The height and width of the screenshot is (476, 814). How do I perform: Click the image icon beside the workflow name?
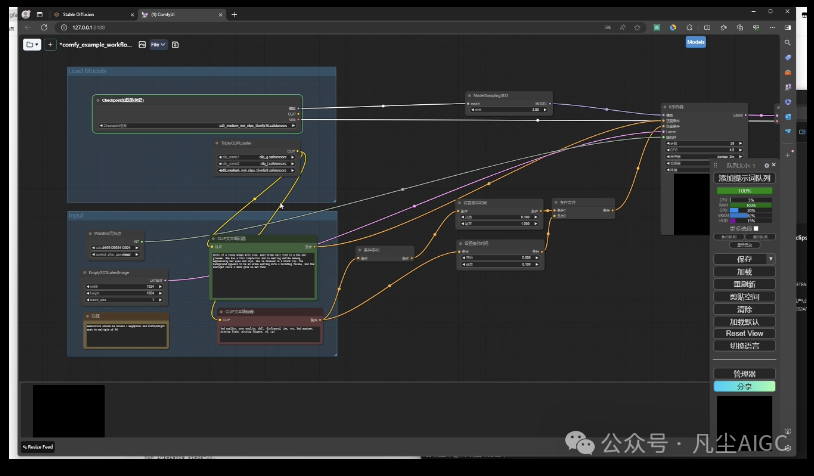click(142, 45)
